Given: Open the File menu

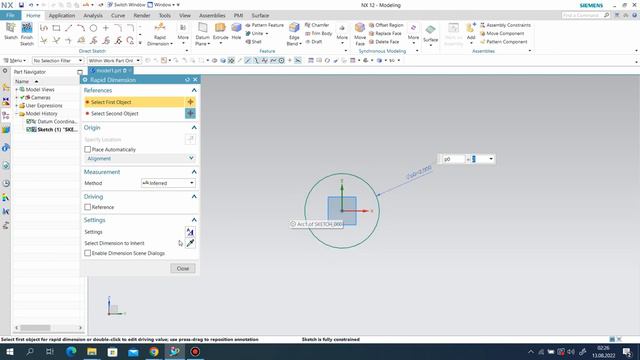Looking at the screenshot, I should coord(11,16).
